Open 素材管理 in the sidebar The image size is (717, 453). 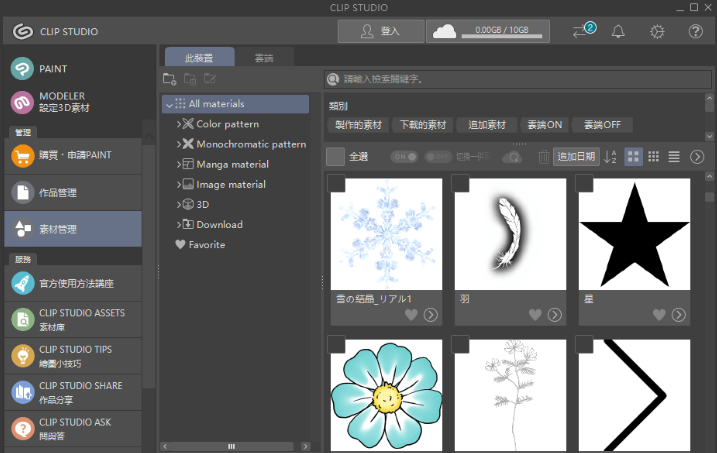(72, 229)
